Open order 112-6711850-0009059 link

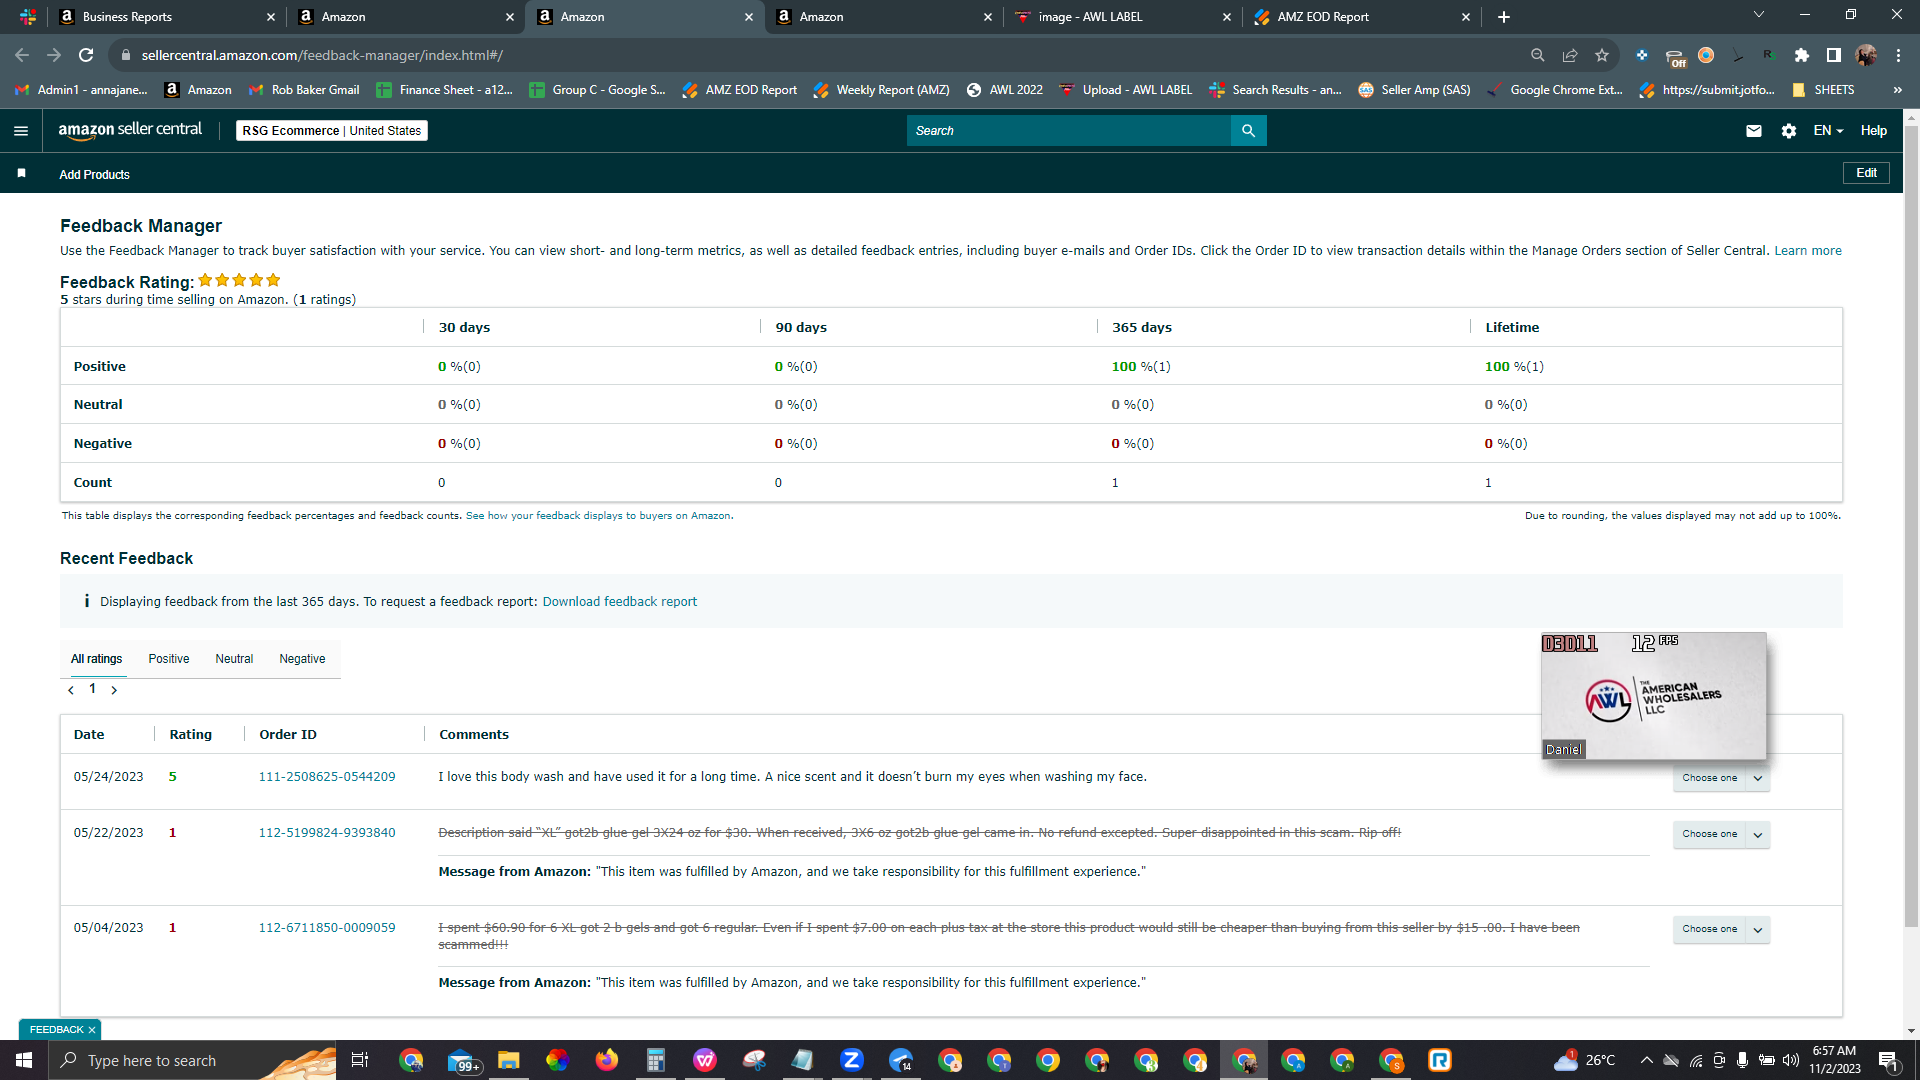327,928
